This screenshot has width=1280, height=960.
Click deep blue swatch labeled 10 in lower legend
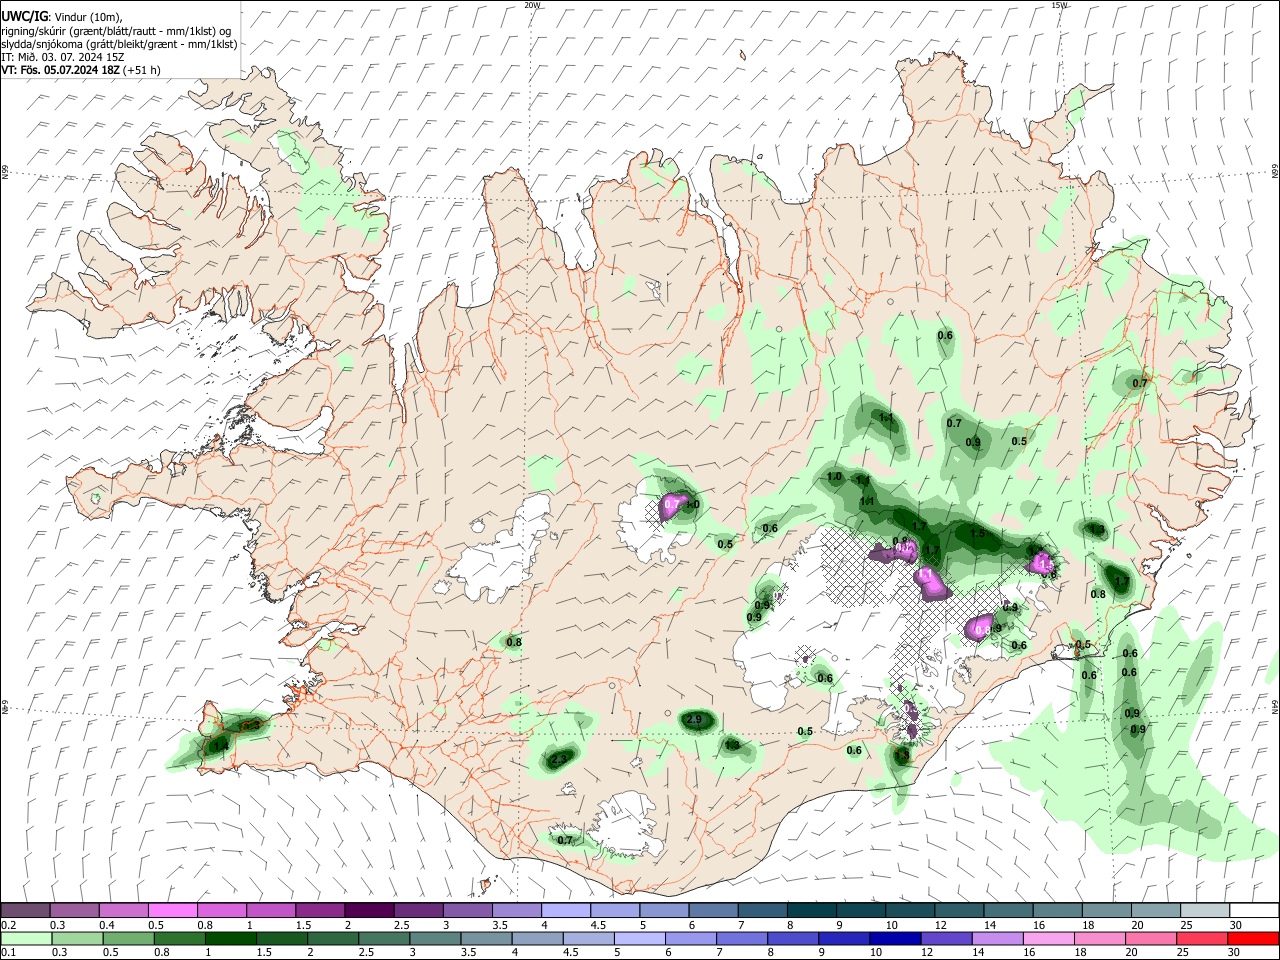(x=896, y=938)
